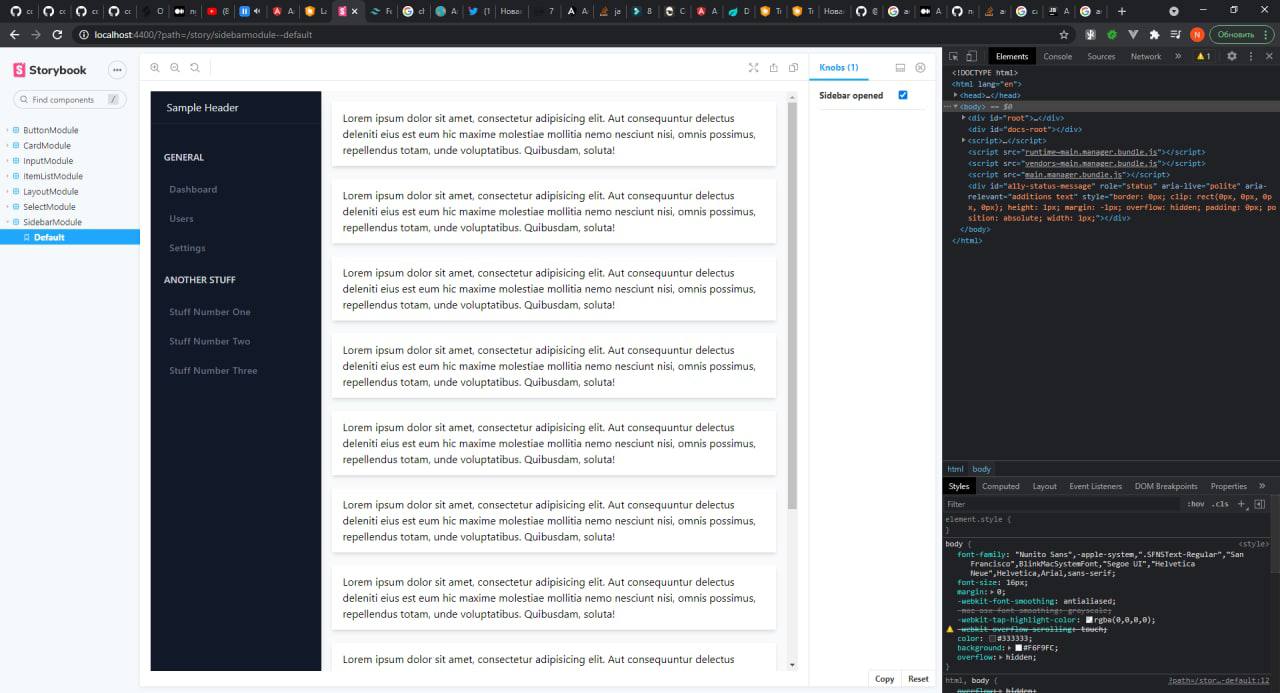Screen dimensions: 1280x693
Task: Expand the margin shorthand property
Action: coord(990,592)
